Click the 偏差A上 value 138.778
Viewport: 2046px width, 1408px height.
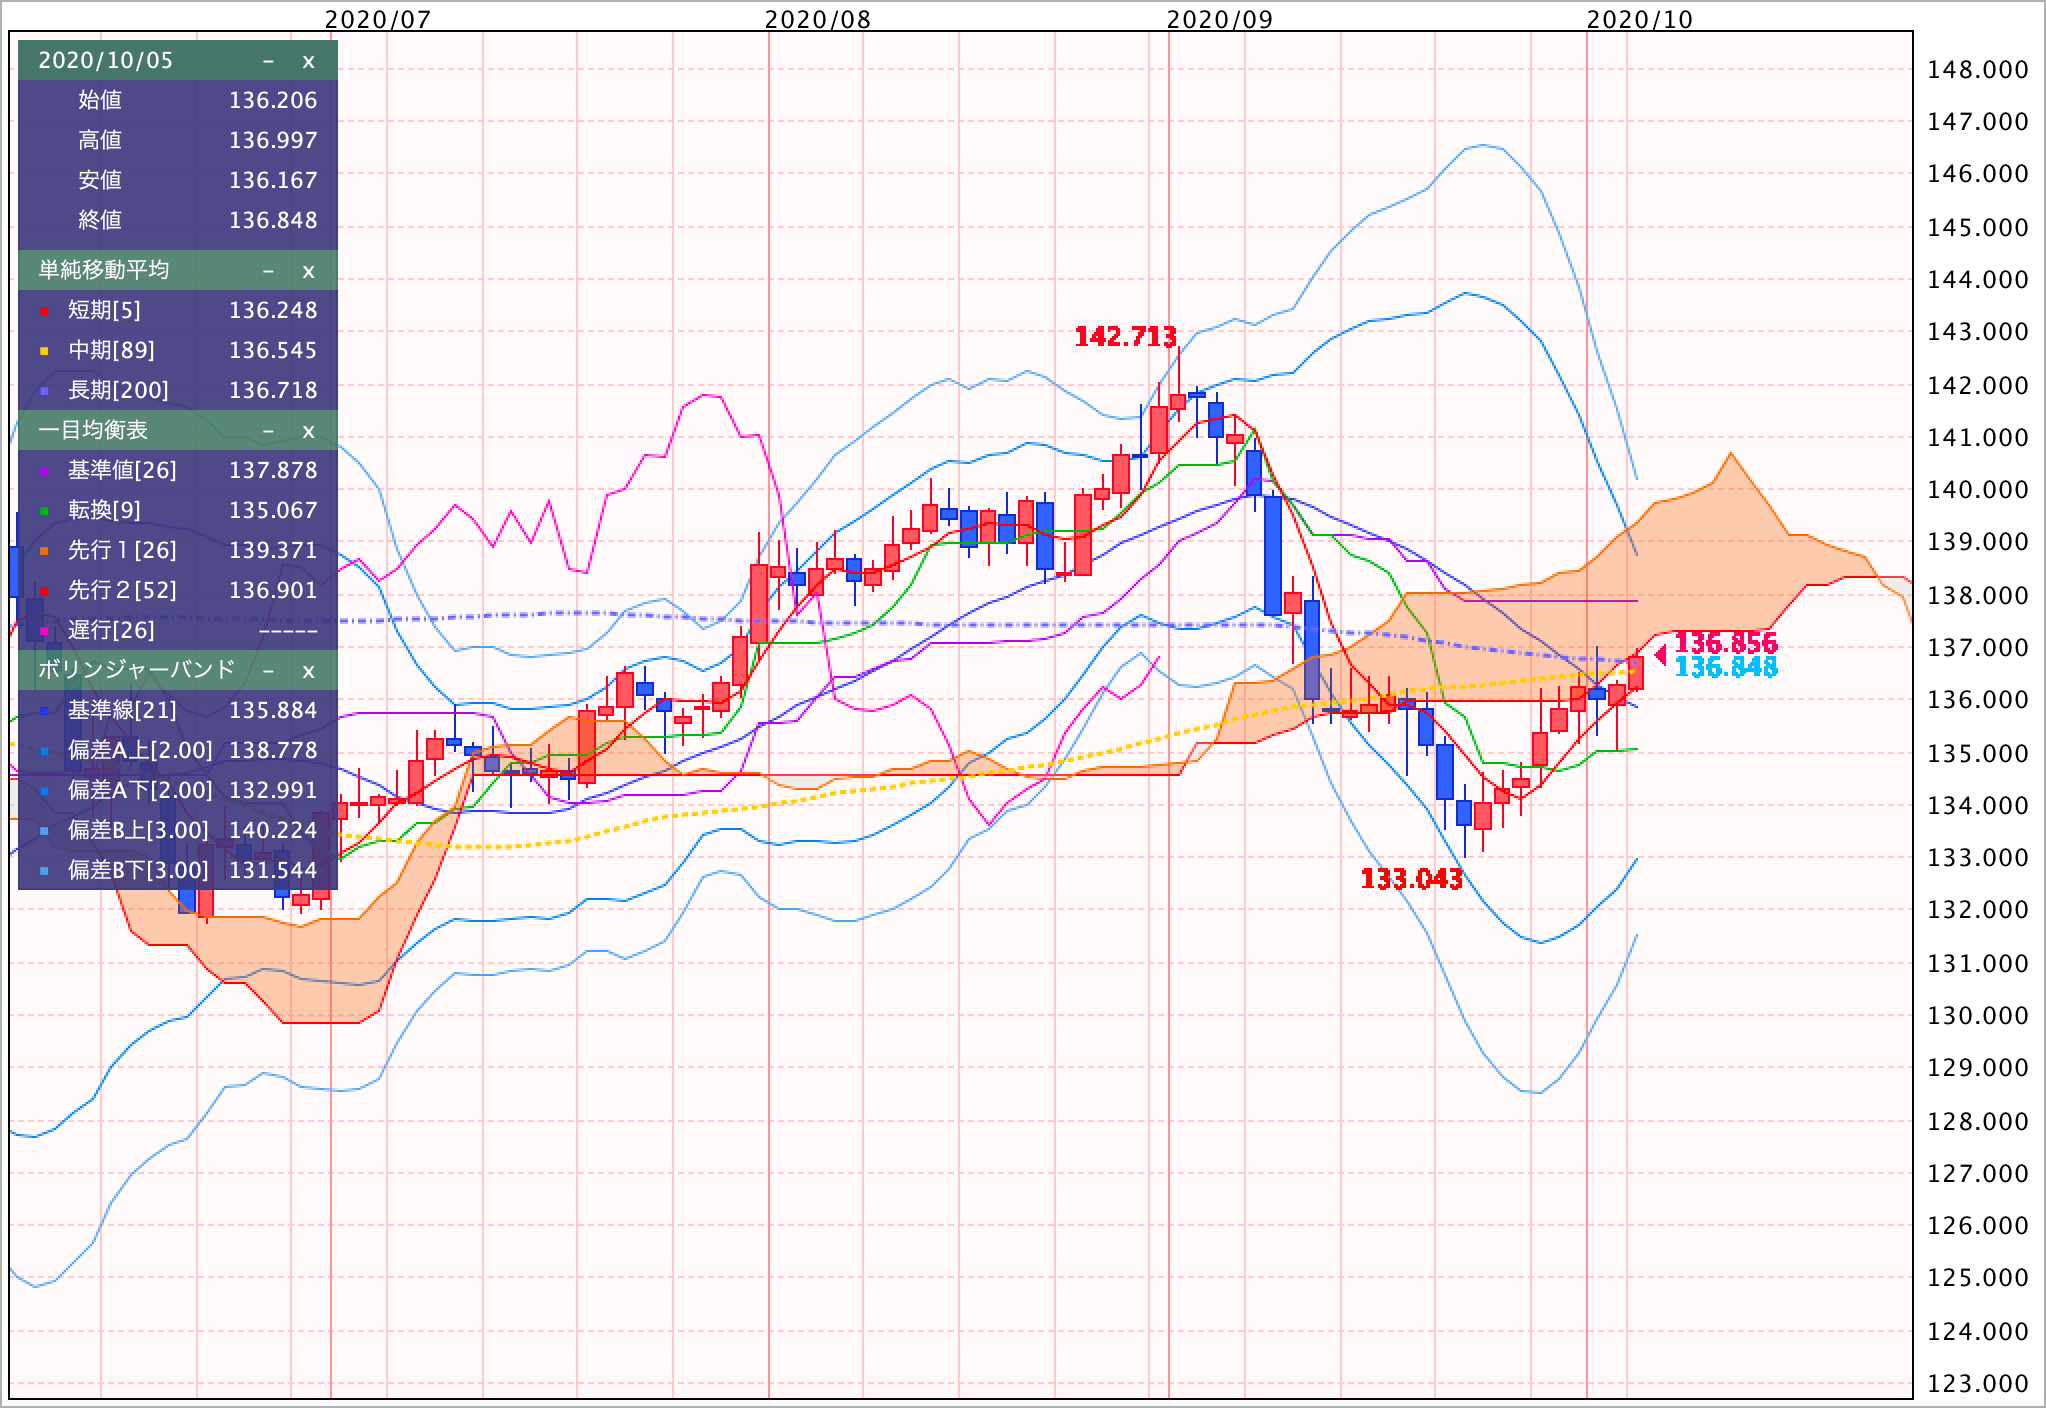(x=273, y=751)
